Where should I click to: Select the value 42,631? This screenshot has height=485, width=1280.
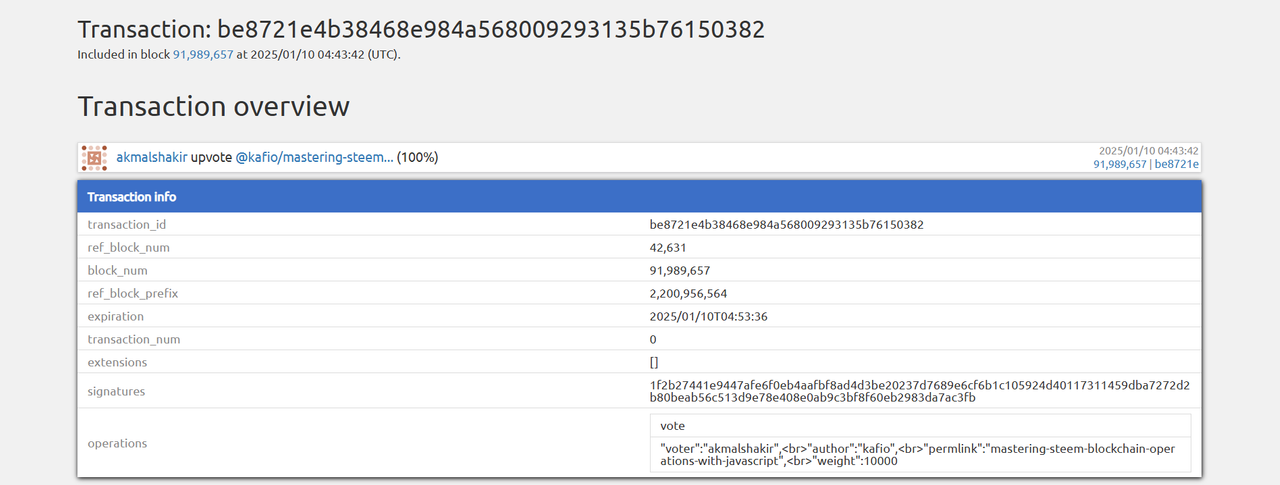[668, 248]
